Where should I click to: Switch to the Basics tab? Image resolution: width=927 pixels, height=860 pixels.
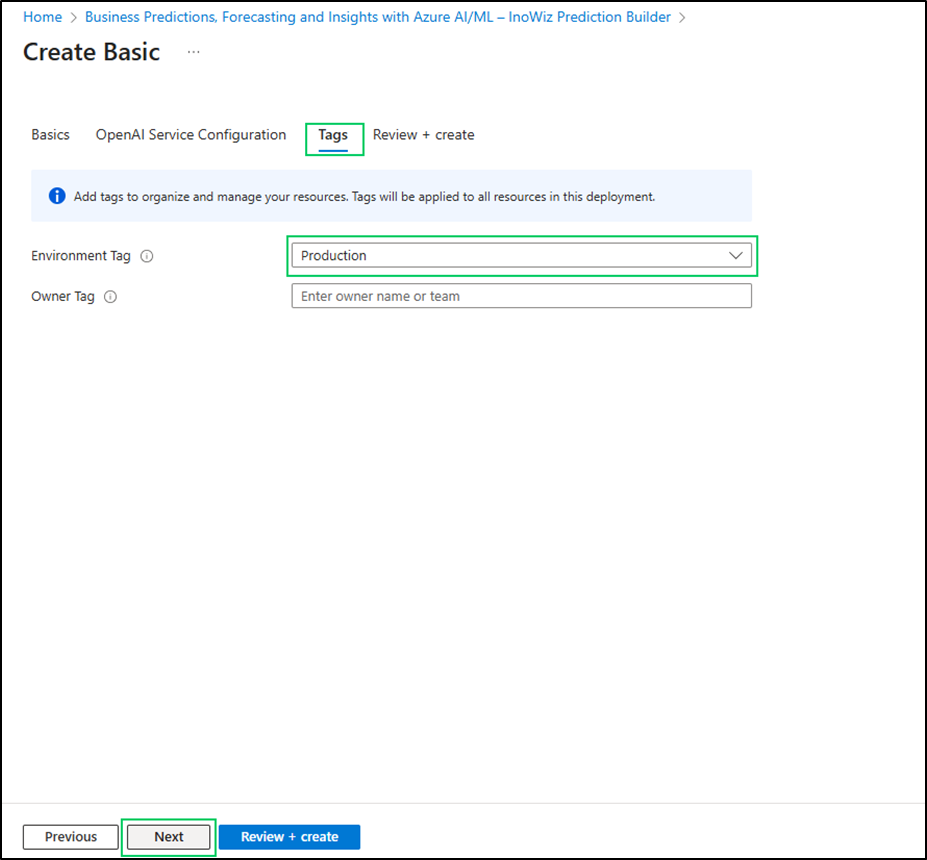coord(50,135)
